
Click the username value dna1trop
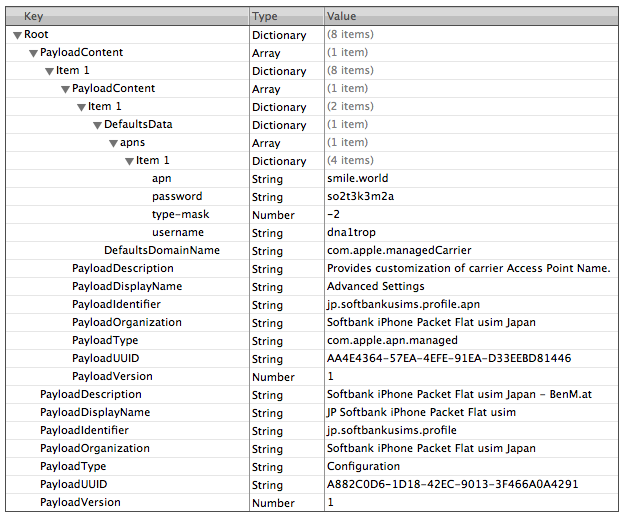click(x=352, y=232)
